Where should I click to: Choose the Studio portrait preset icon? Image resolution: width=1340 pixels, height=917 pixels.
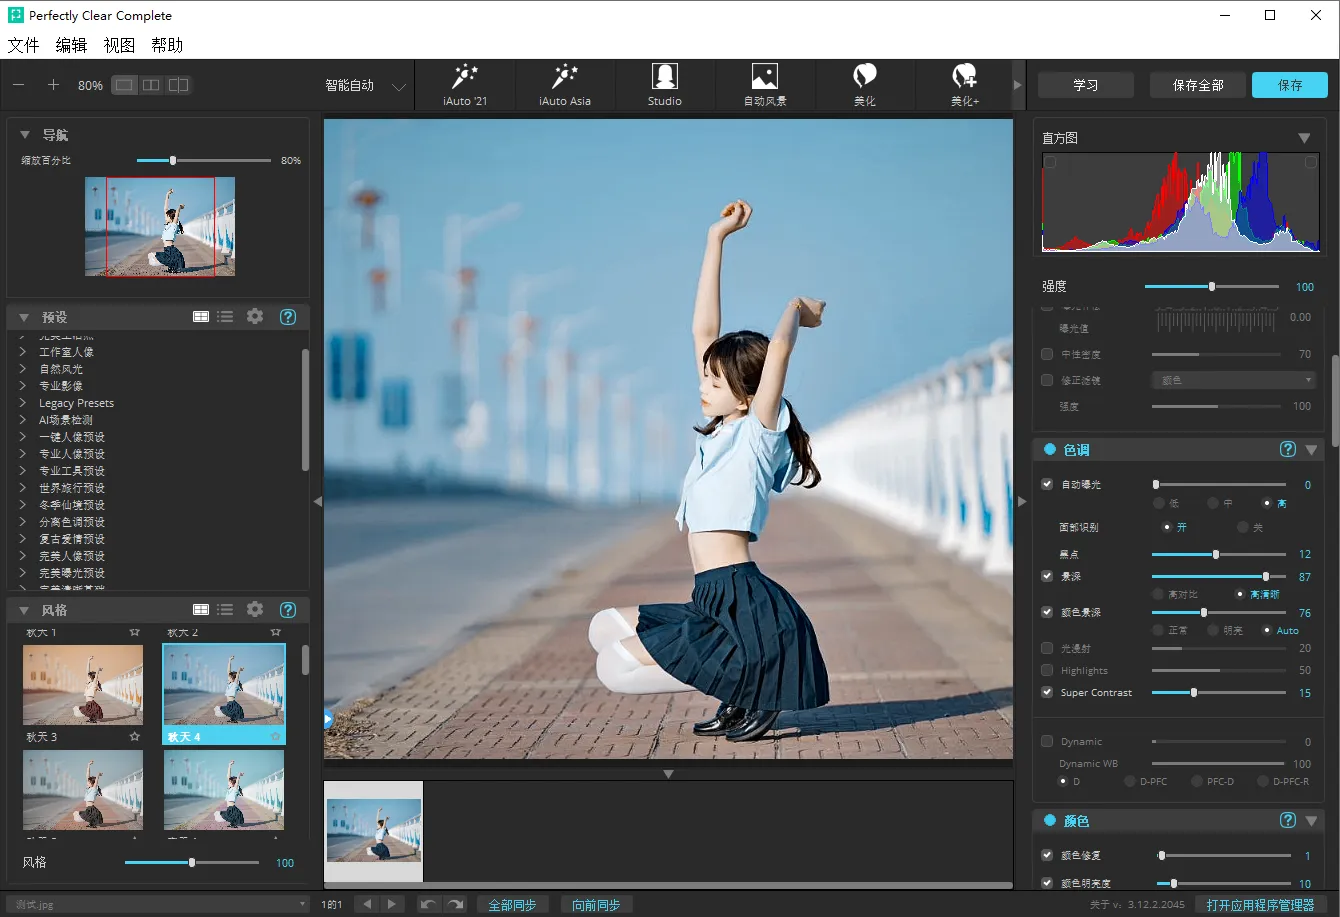click(665, 77)
